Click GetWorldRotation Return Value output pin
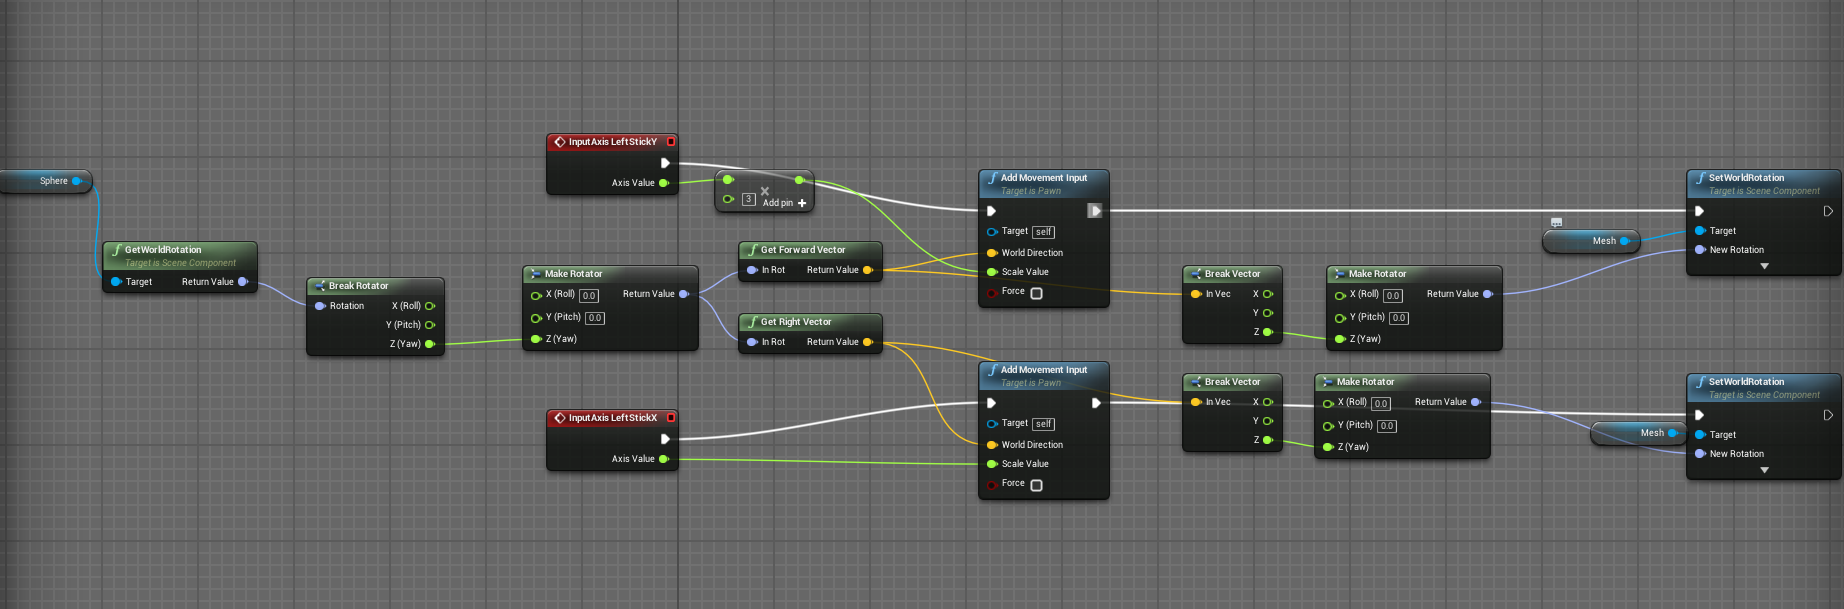The image size is (1844, 609). [242, 282]
